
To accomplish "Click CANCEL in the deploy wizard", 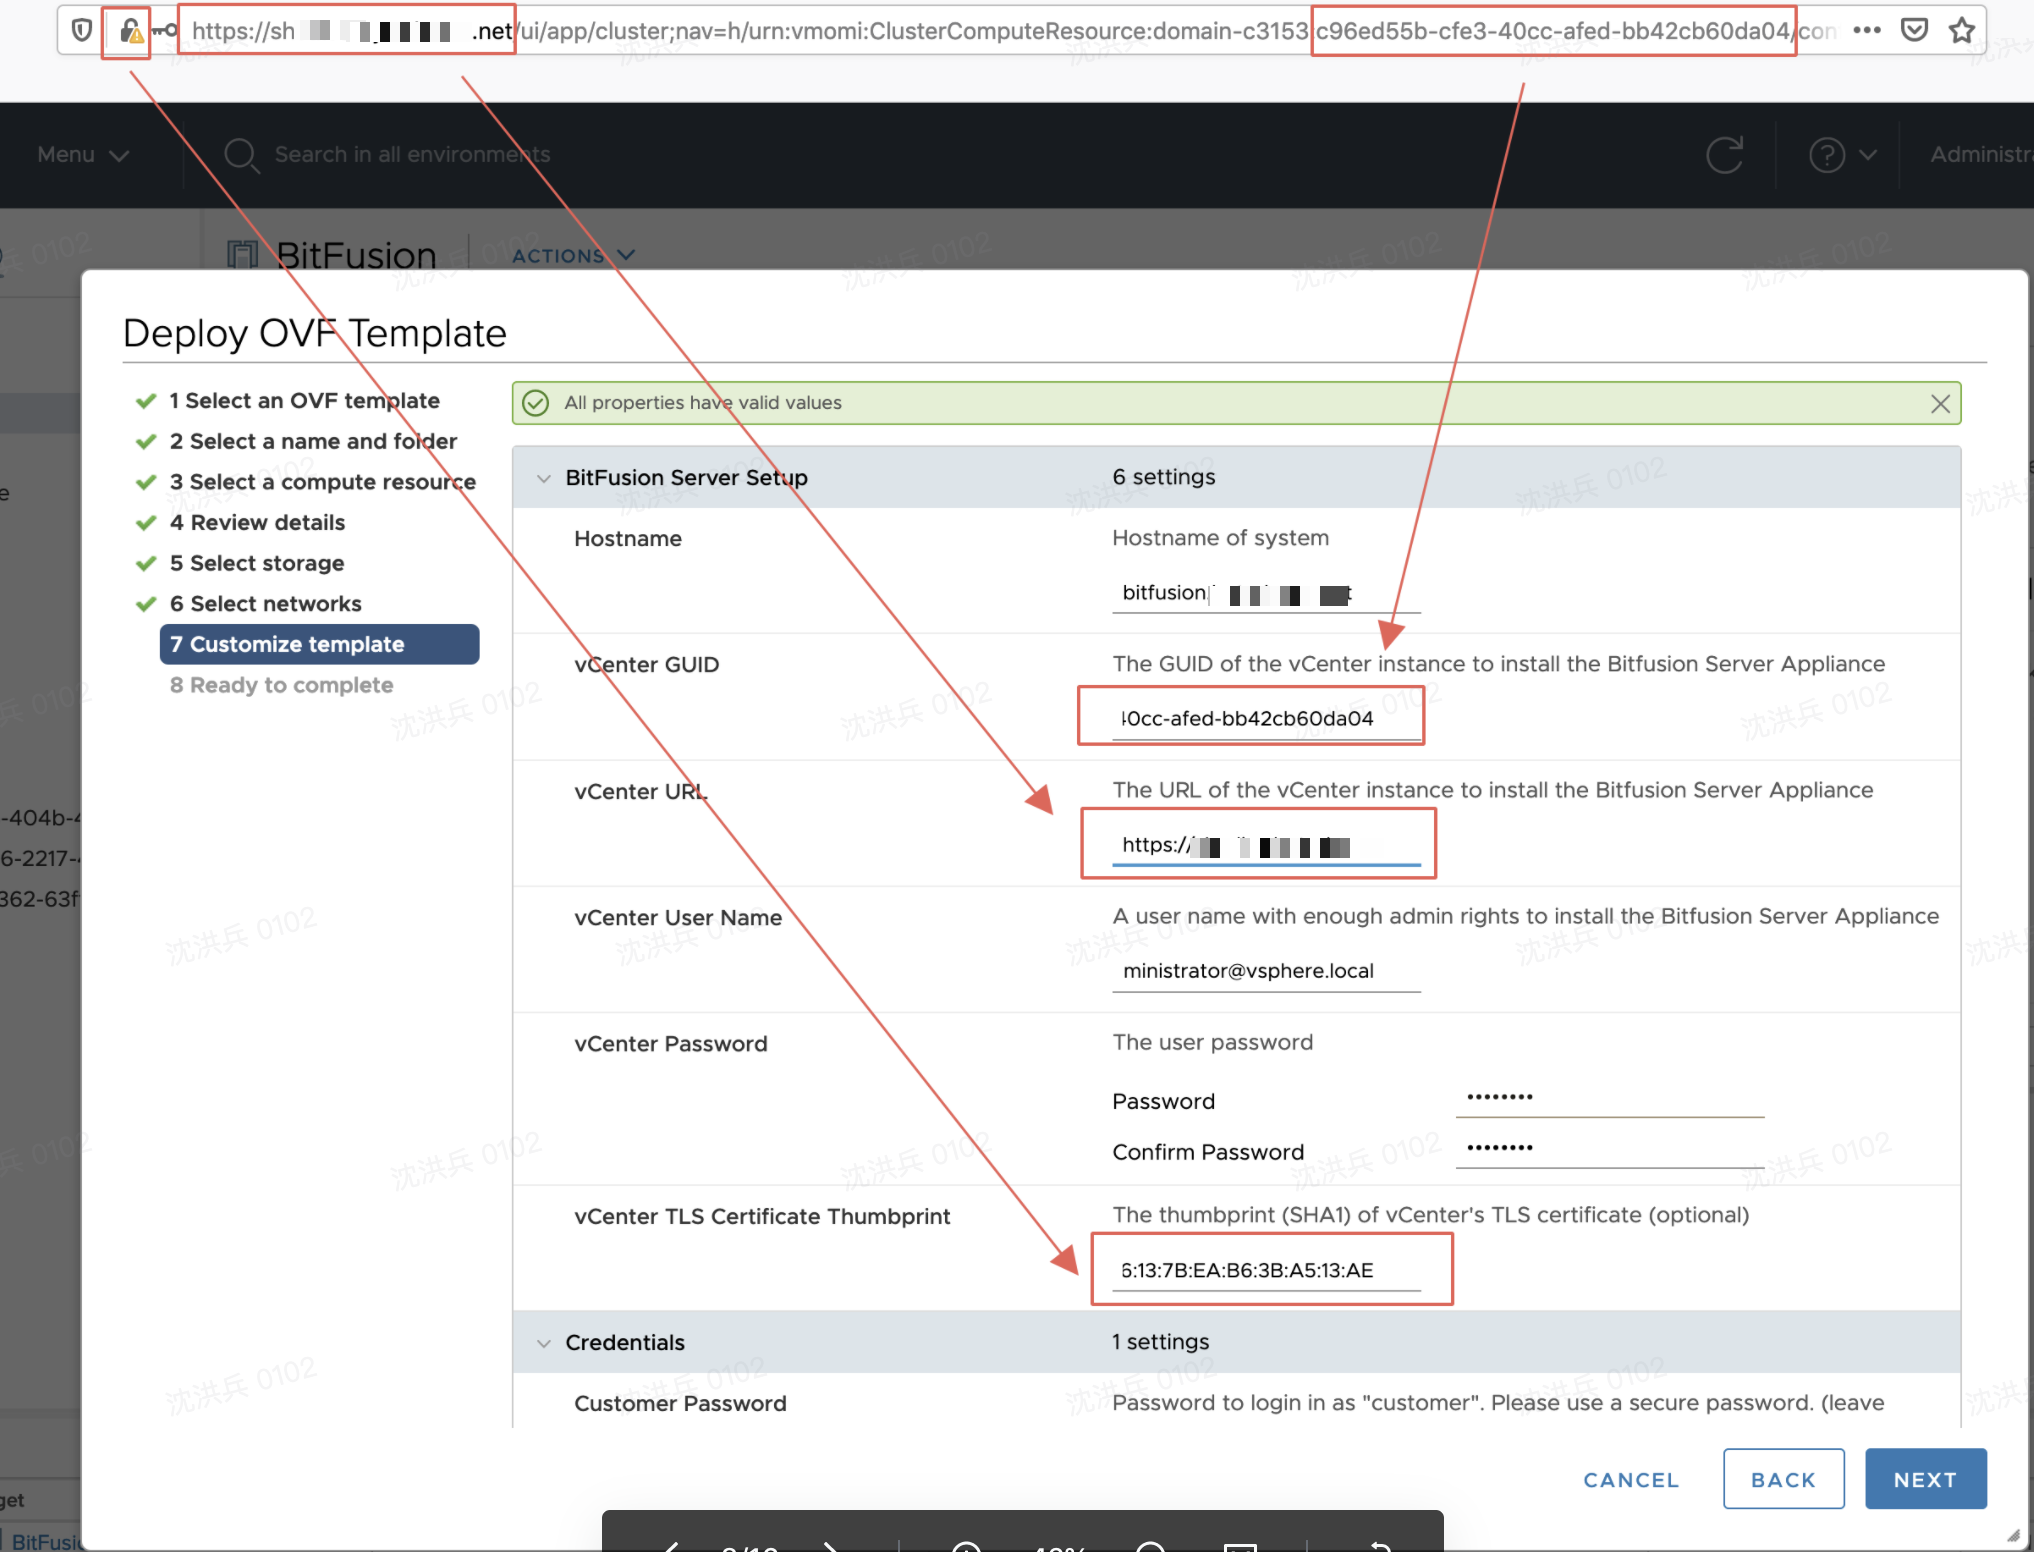I will [x=1631, y=1479].
